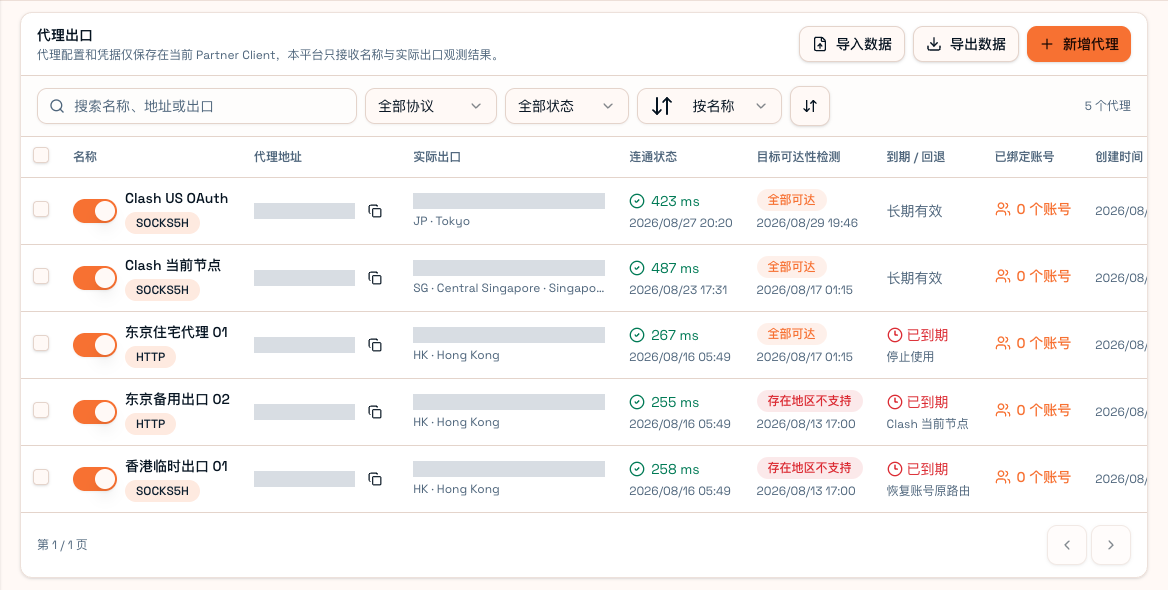This screenshot has width=1168, height=590.
Task: Turn off the 东京住宅代理 01 switch
Action: (x=95, y=345)
